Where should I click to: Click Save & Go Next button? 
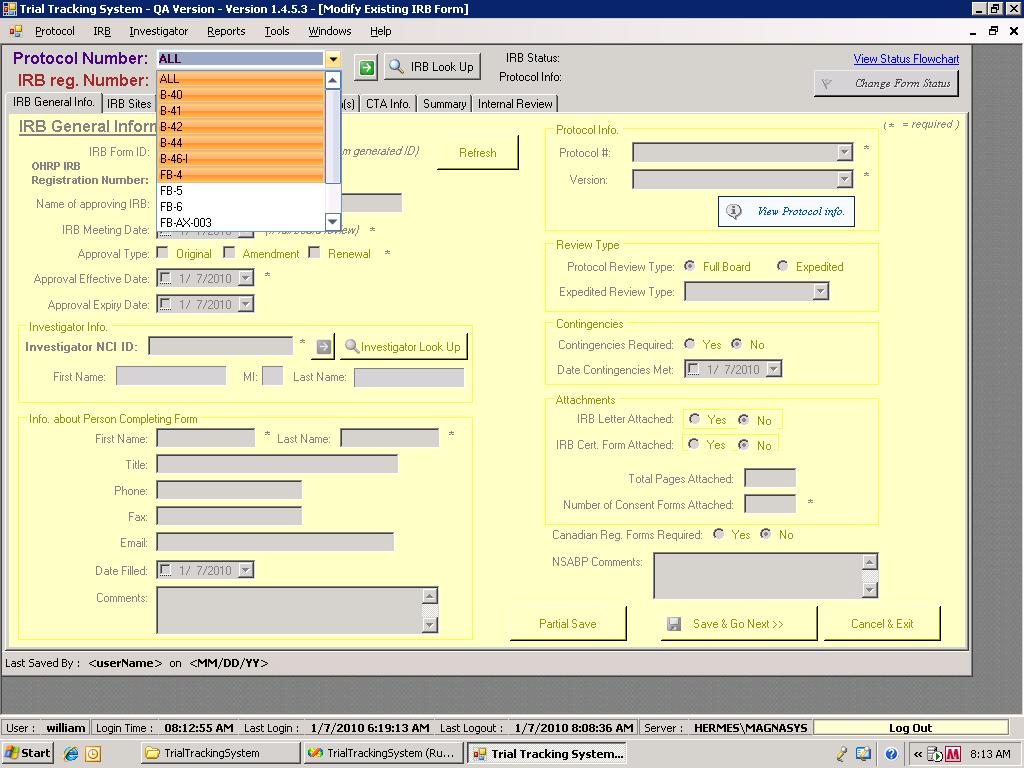point(739,624)
